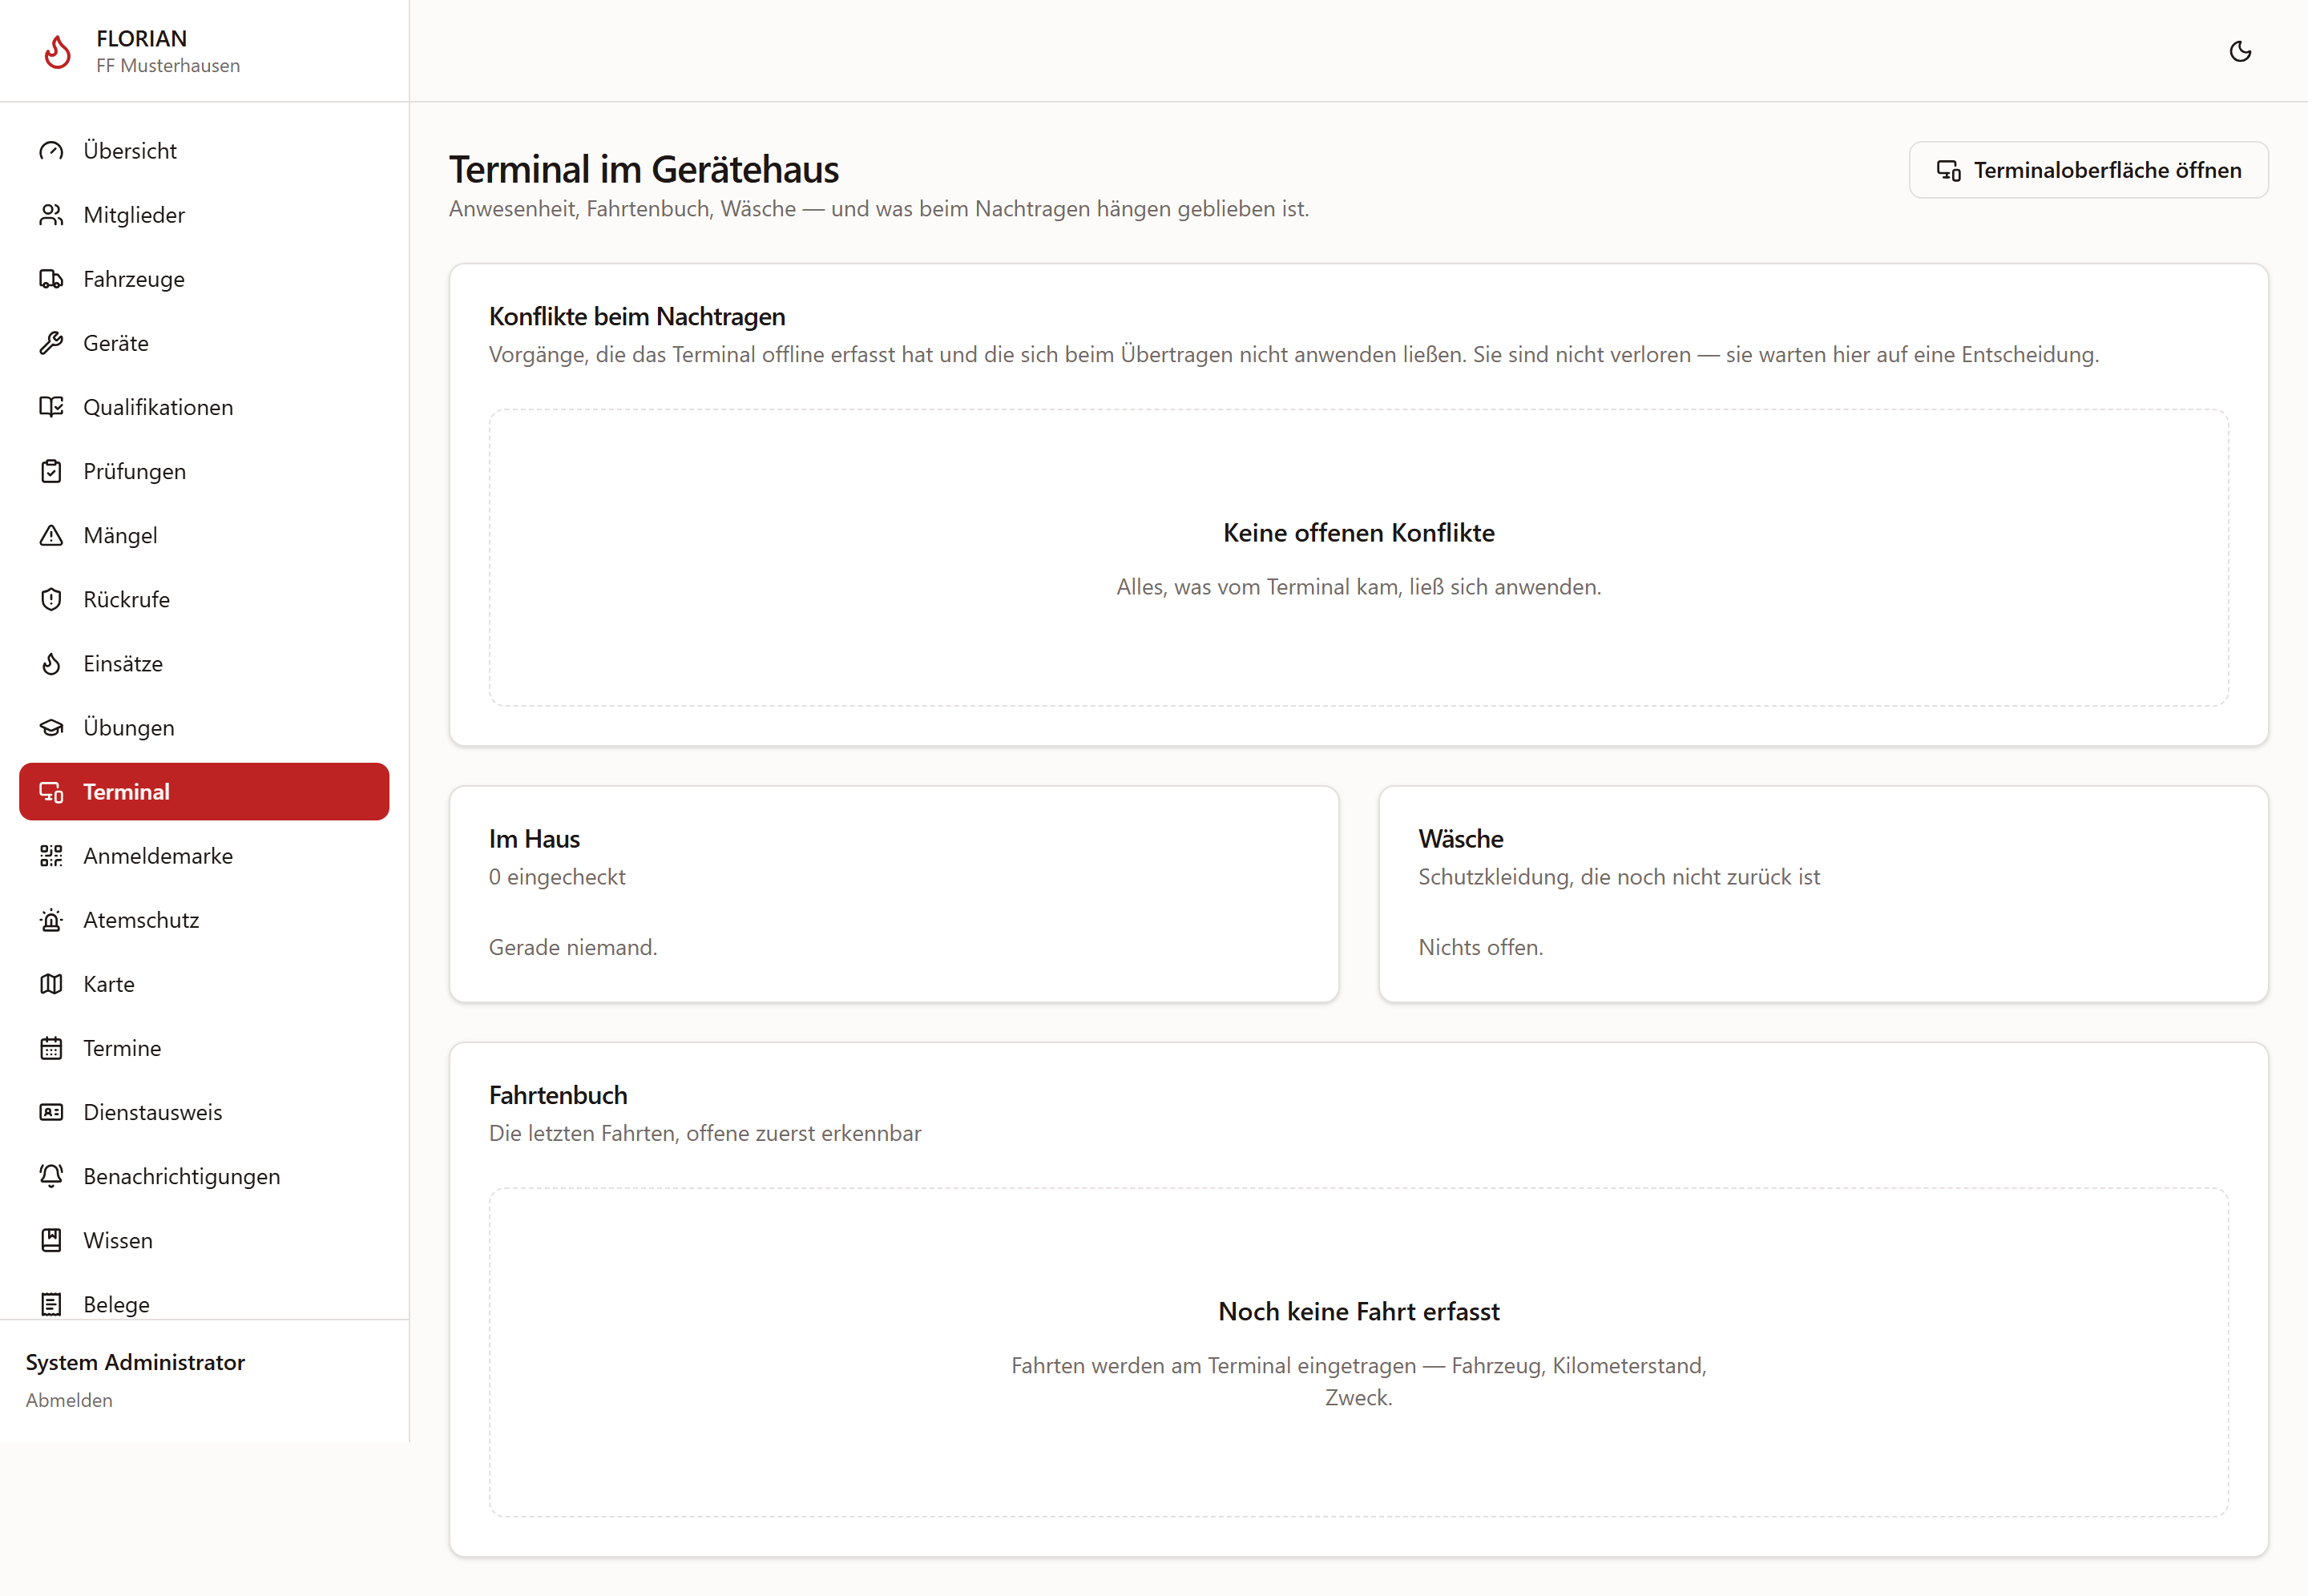Select Anmeldemarke QR code icon
The width and height of the screenshot is (2308, 1596).
tap(51, 856)
